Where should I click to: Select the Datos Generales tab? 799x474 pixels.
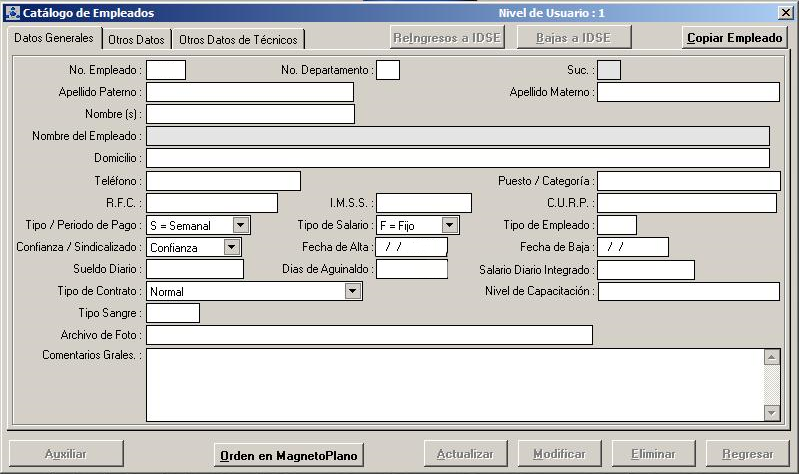[54, 38]
